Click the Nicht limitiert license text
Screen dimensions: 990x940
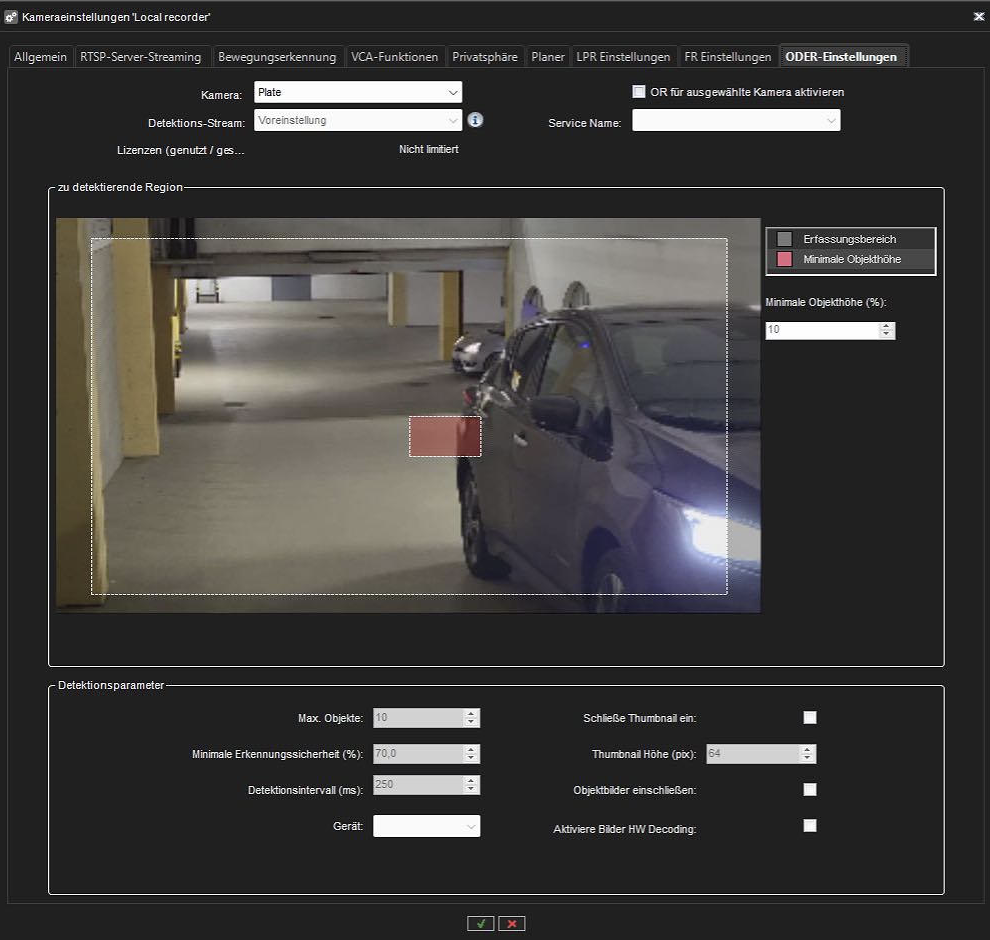click(x=429, y=150)
